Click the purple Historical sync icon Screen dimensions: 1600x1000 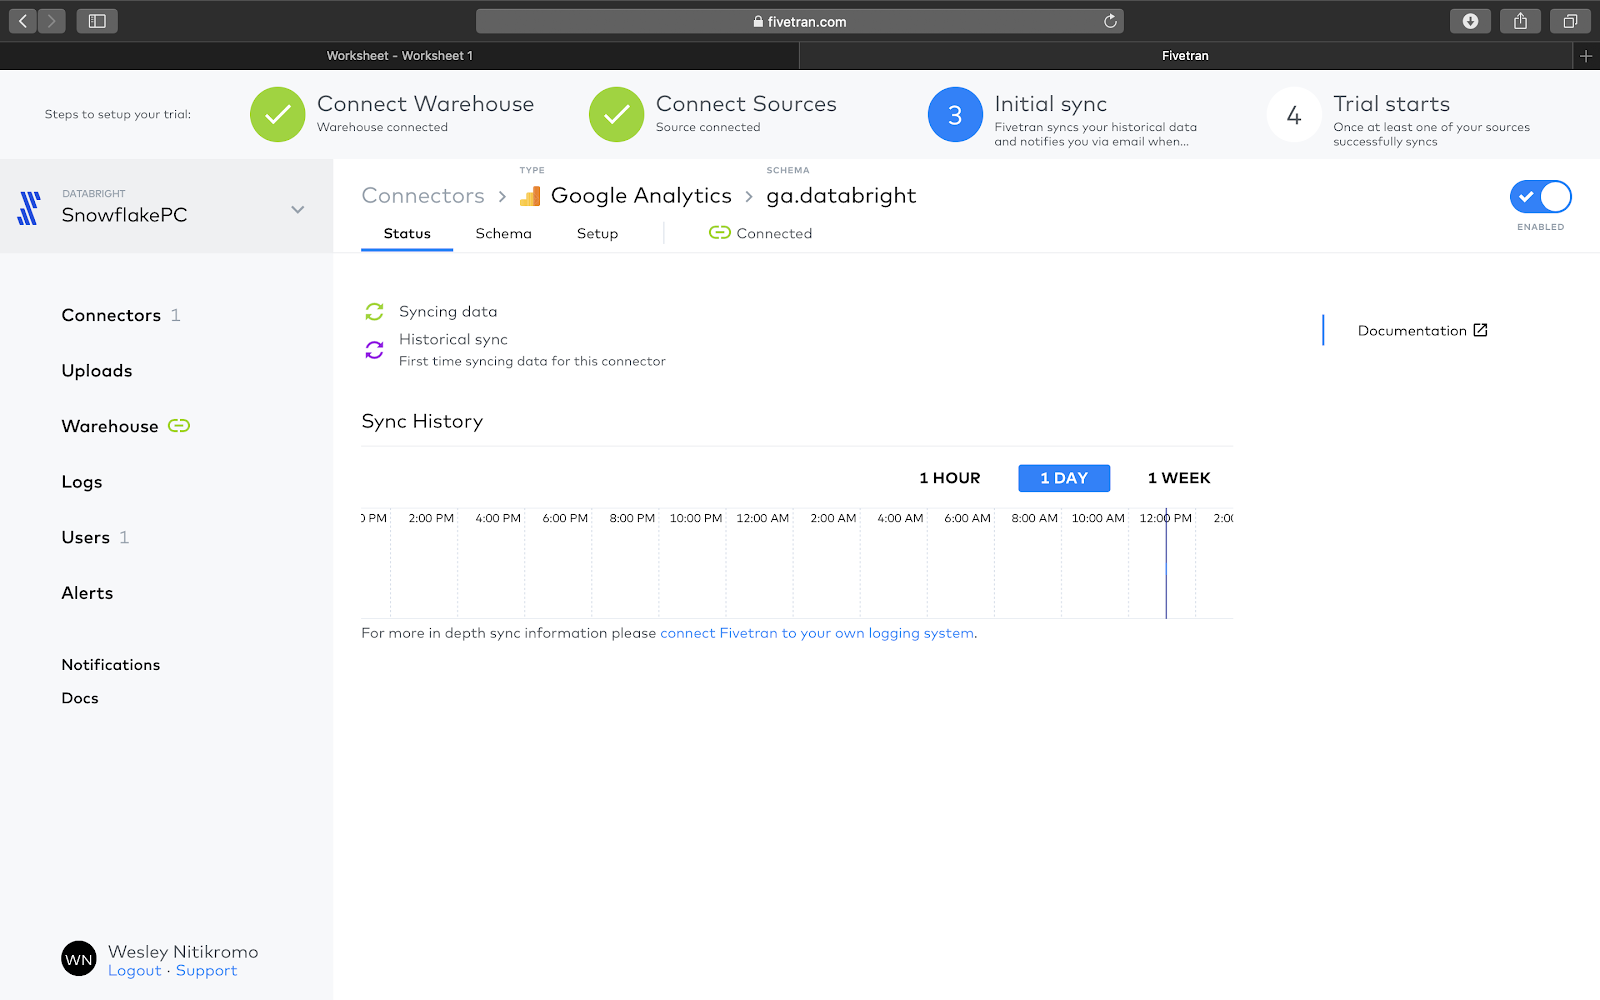374,350
